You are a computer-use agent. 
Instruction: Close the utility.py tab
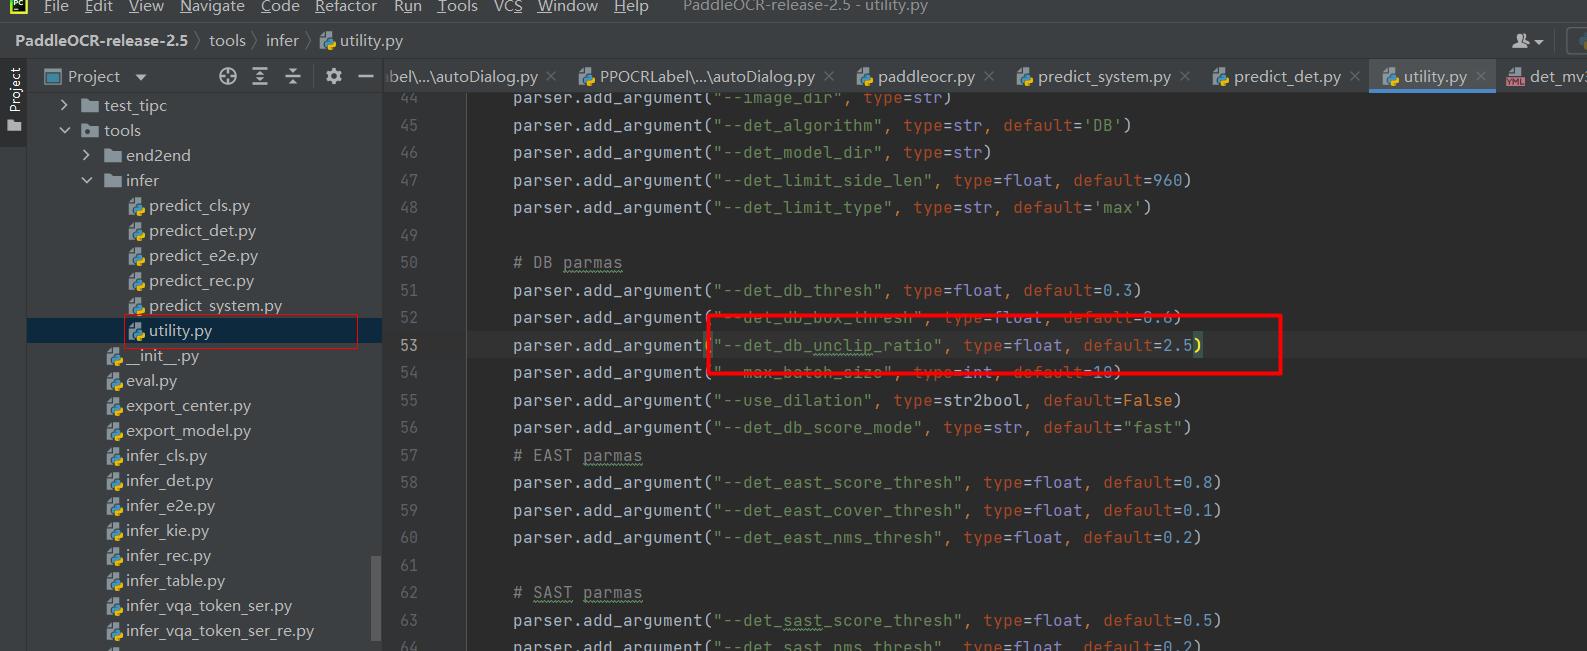1481,76
